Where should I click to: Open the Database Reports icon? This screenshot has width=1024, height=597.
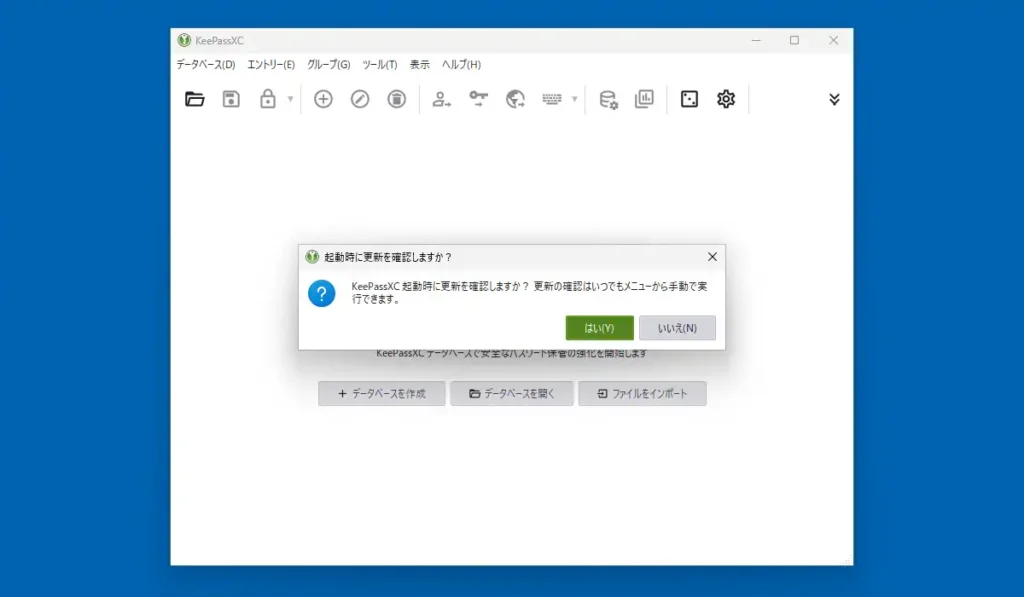tap(645, 99)
